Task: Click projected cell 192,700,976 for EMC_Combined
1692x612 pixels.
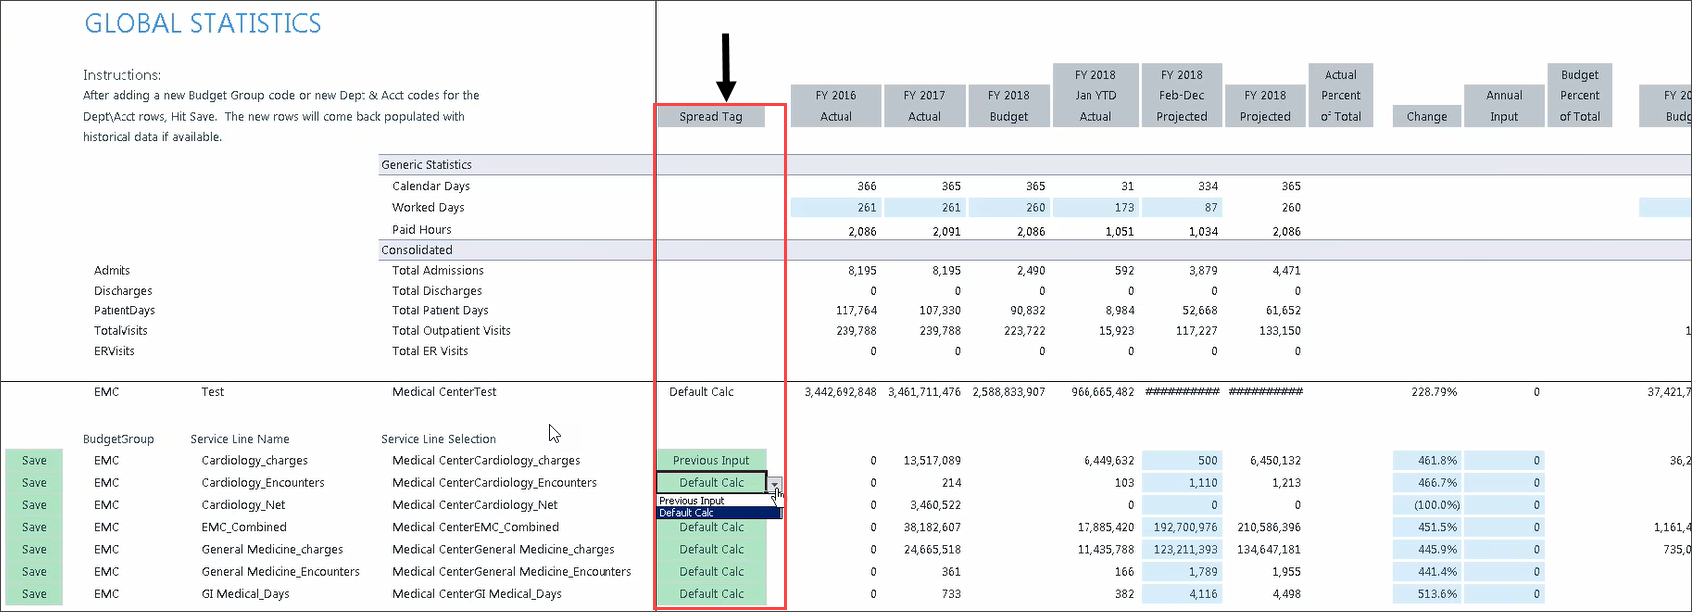Action: 1181,527
